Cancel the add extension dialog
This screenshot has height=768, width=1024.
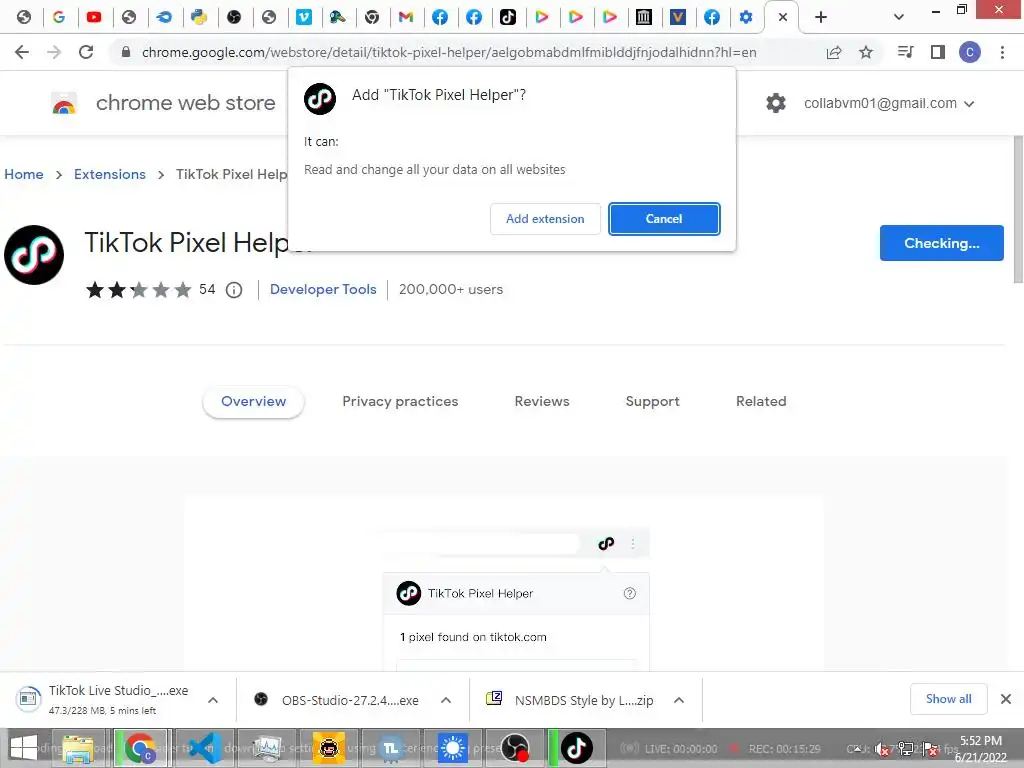[664, 219]
